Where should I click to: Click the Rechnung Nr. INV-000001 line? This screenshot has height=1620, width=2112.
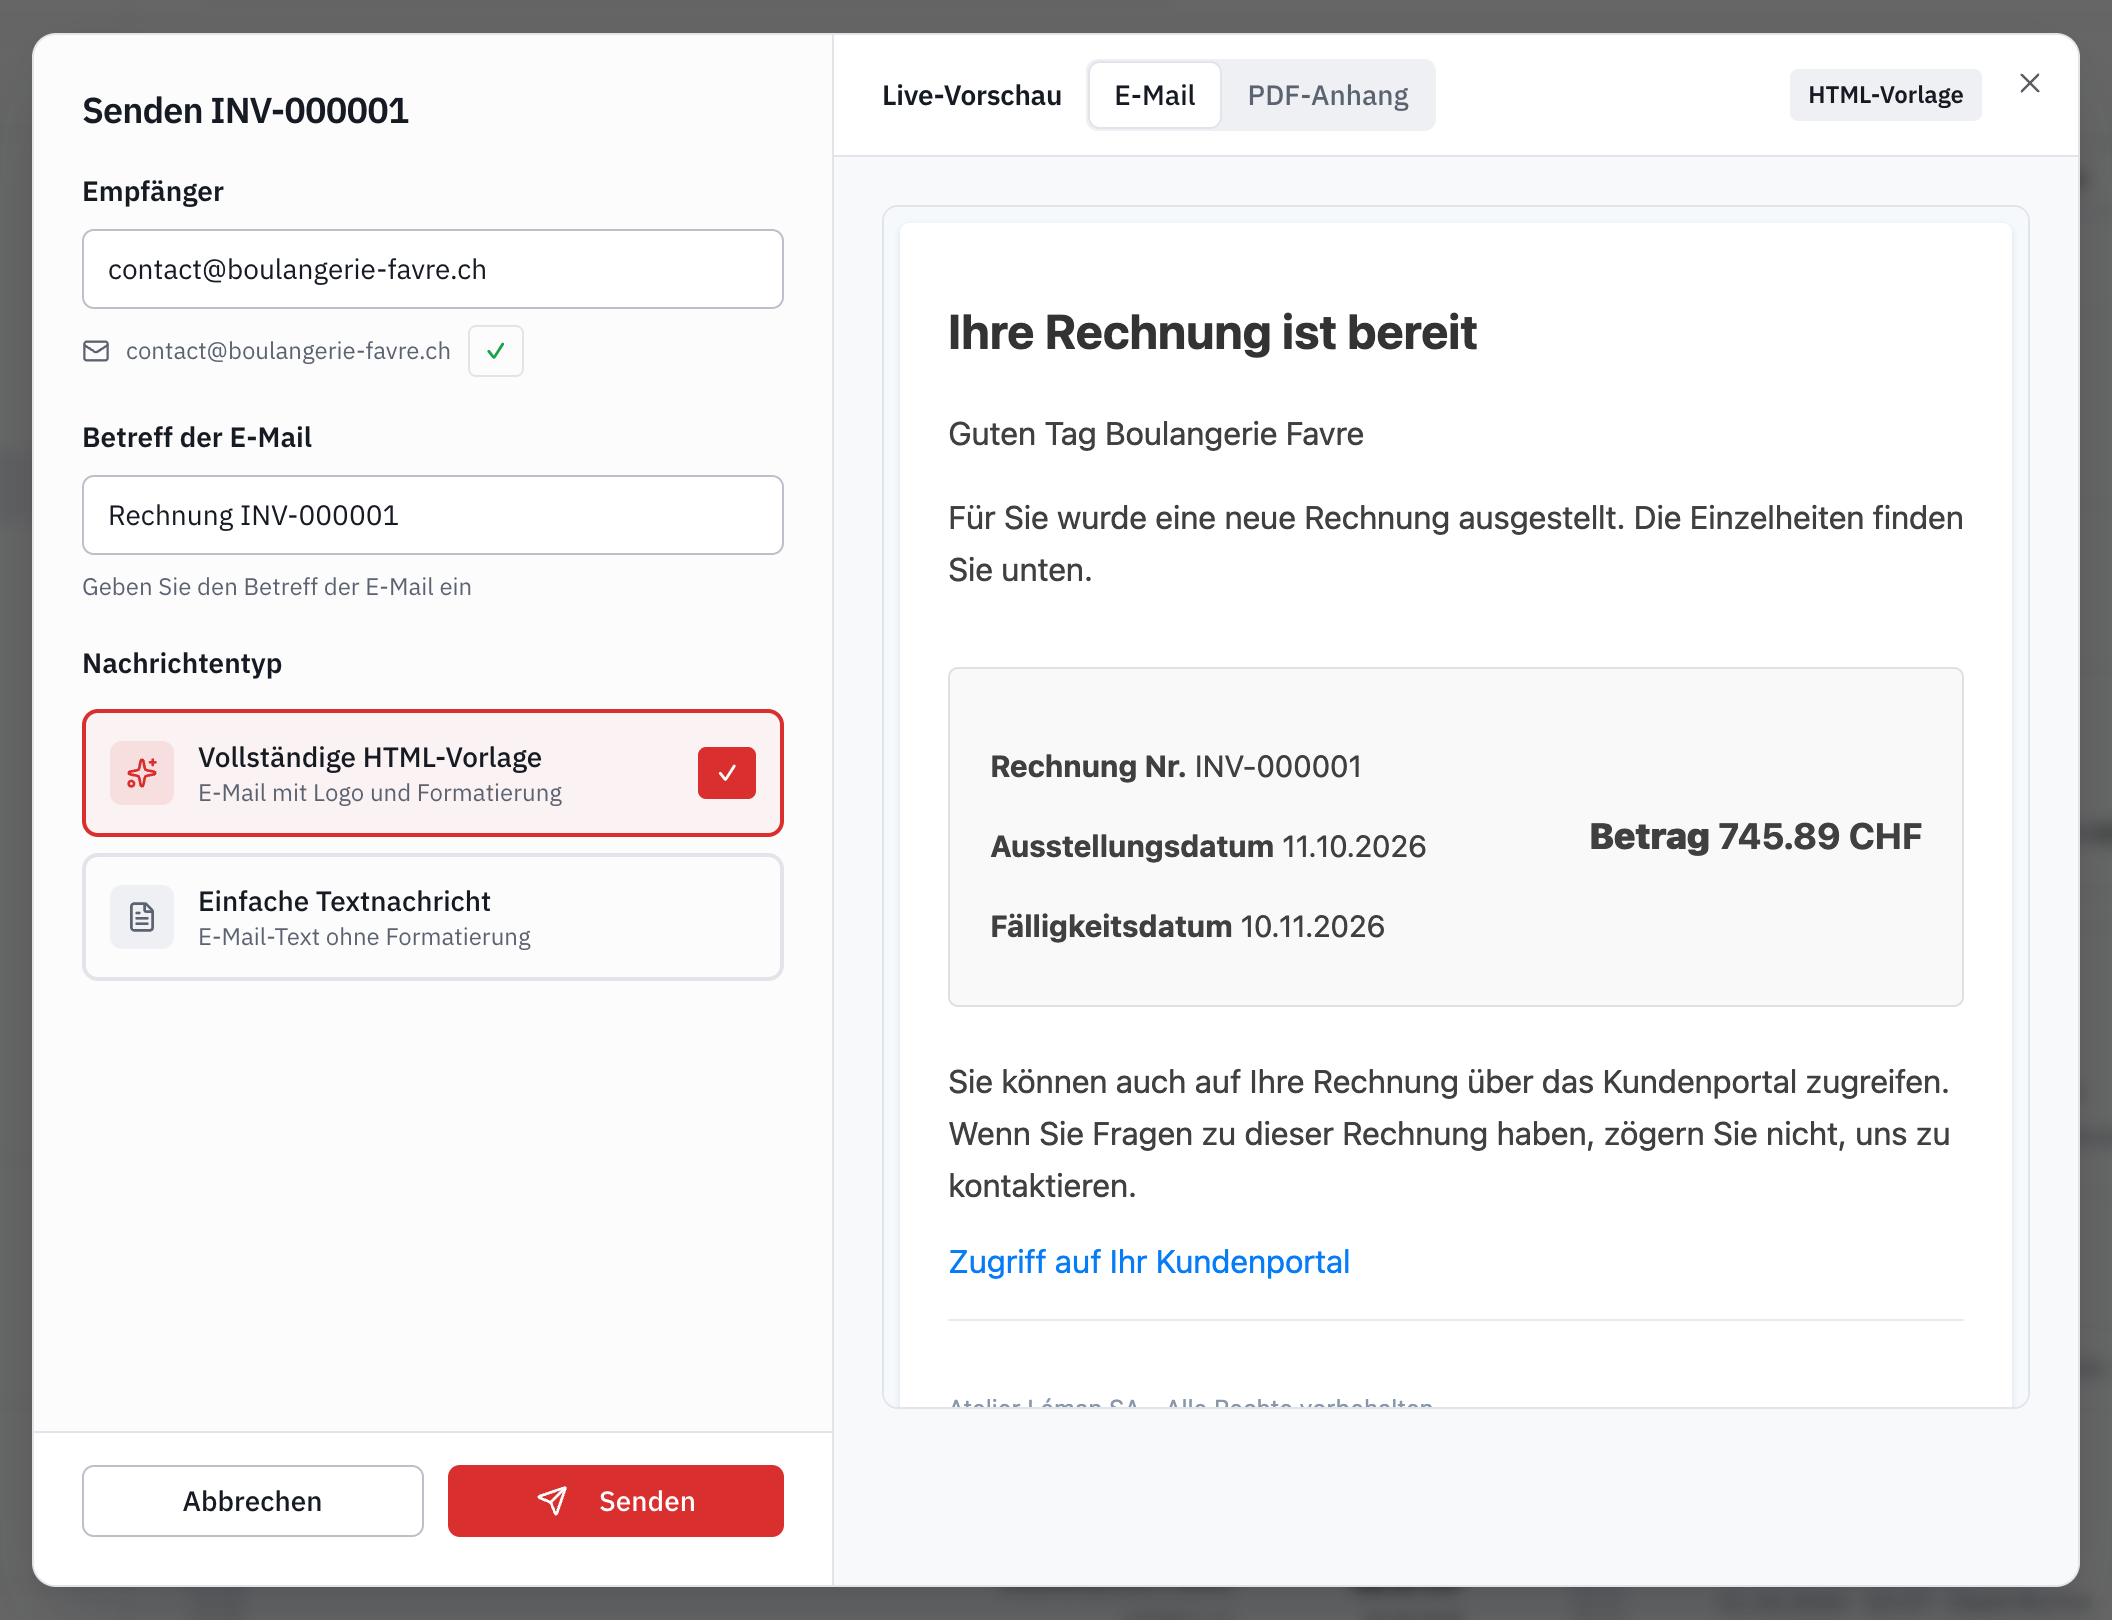coord(1176,767)
